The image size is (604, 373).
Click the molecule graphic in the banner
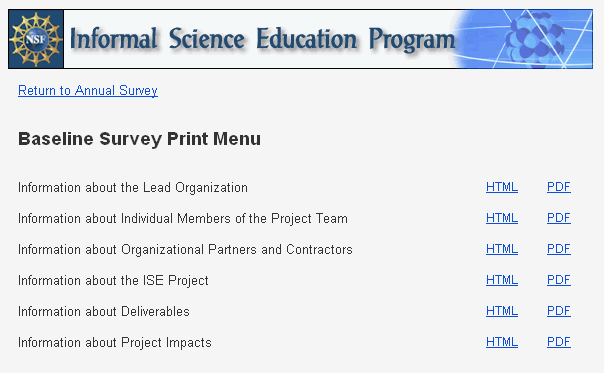point(534,39)
